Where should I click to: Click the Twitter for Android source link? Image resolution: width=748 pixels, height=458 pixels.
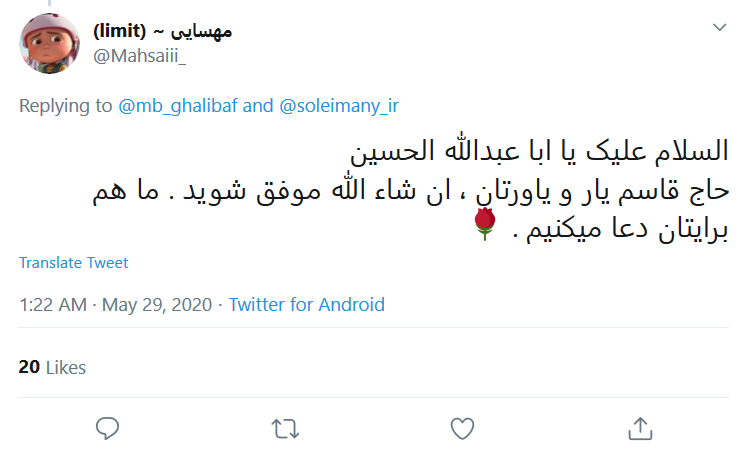(x=306, y=305)
